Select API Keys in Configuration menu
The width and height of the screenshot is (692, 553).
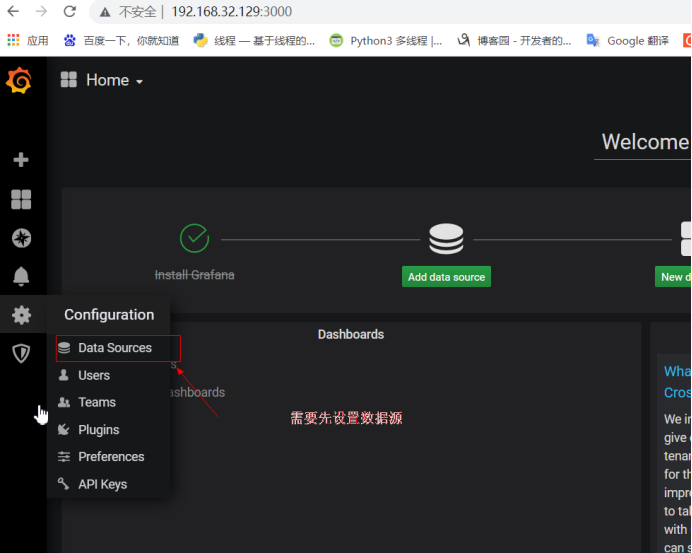tap(109, 484)
